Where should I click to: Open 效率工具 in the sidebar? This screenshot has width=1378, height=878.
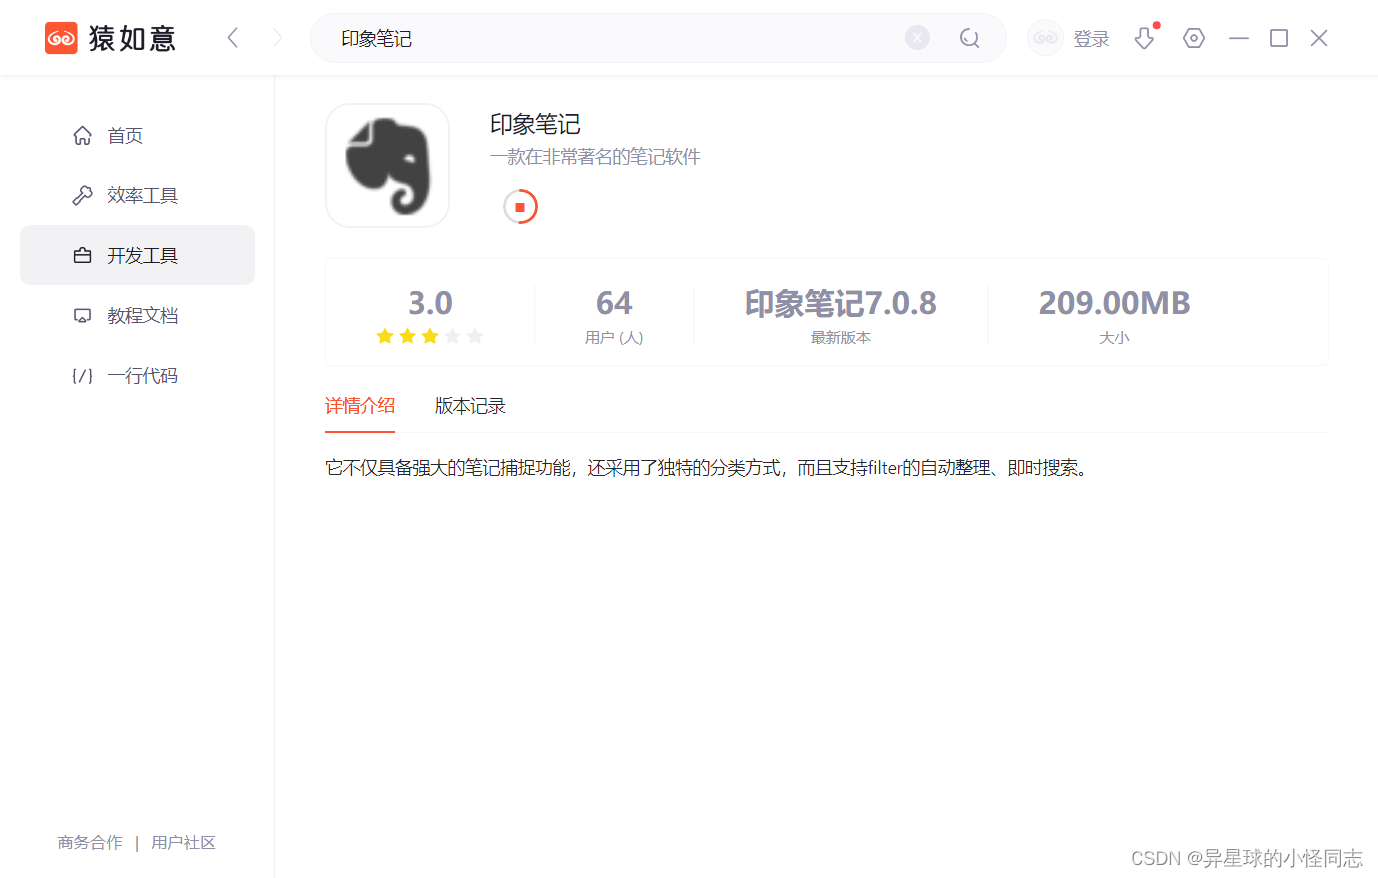click(x=137, y=195)
